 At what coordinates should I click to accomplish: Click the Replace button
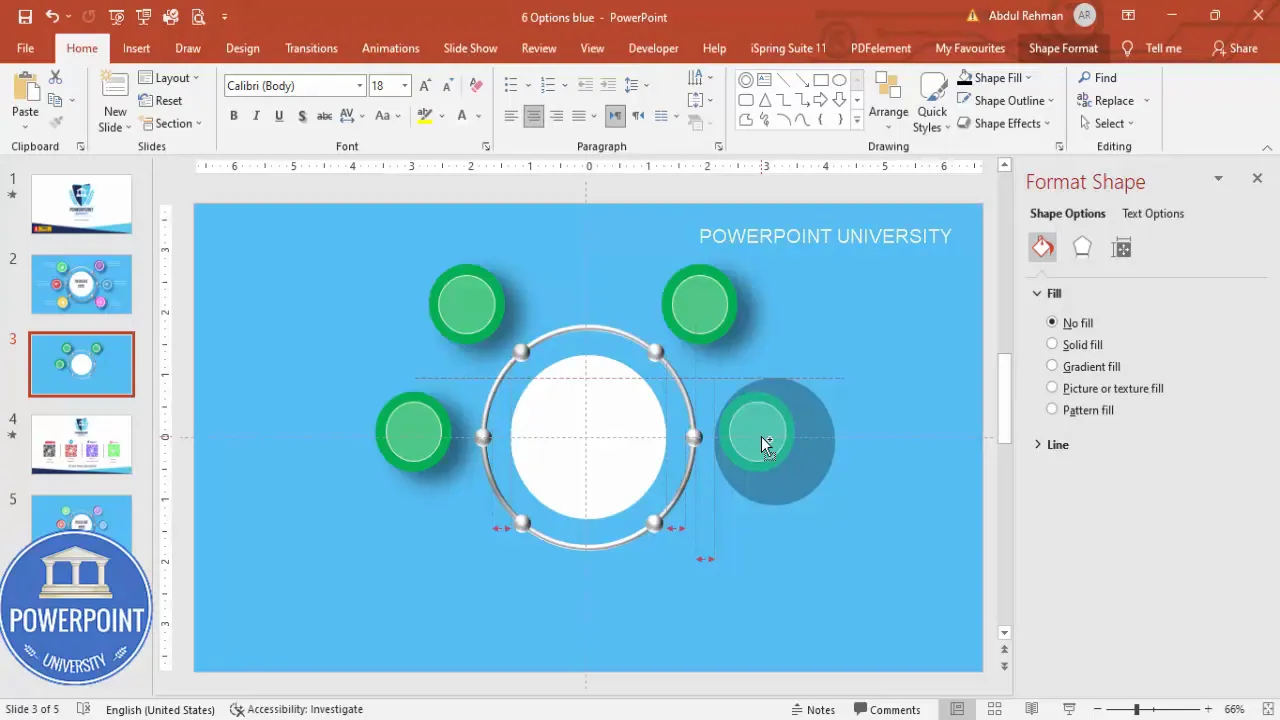click(1113, 100)
